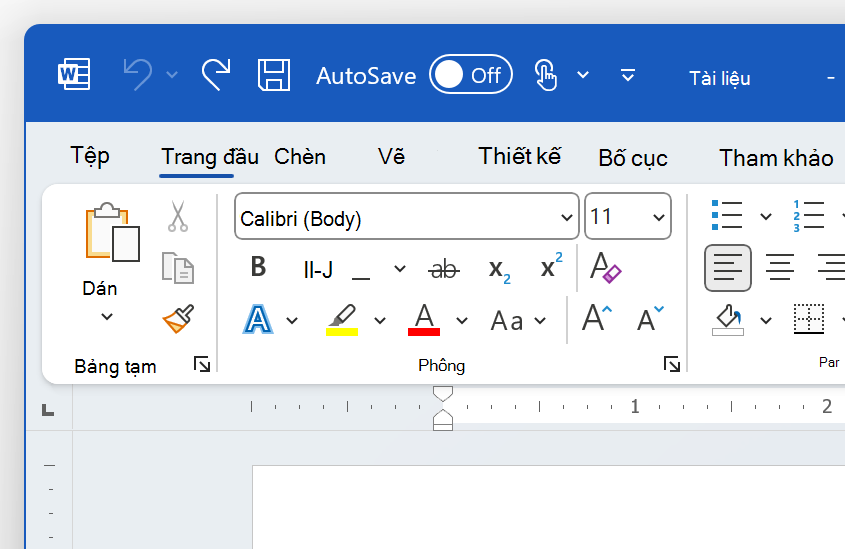Toggle Superscript x² formatting

[551, 265]
